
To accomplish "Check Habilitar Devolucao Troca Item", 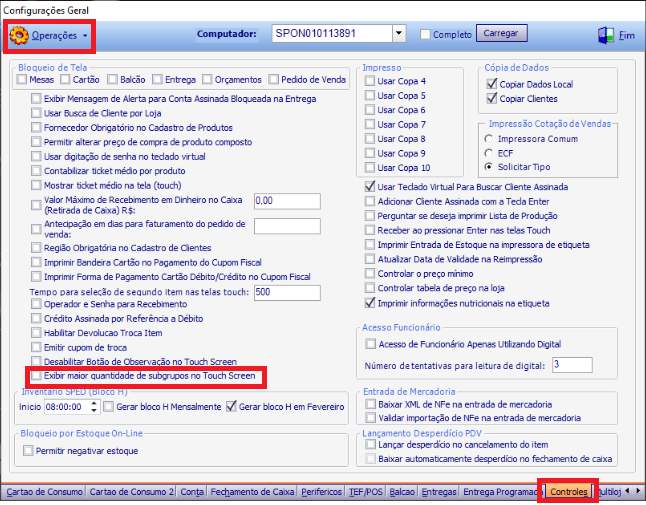I will pos(36,333).
